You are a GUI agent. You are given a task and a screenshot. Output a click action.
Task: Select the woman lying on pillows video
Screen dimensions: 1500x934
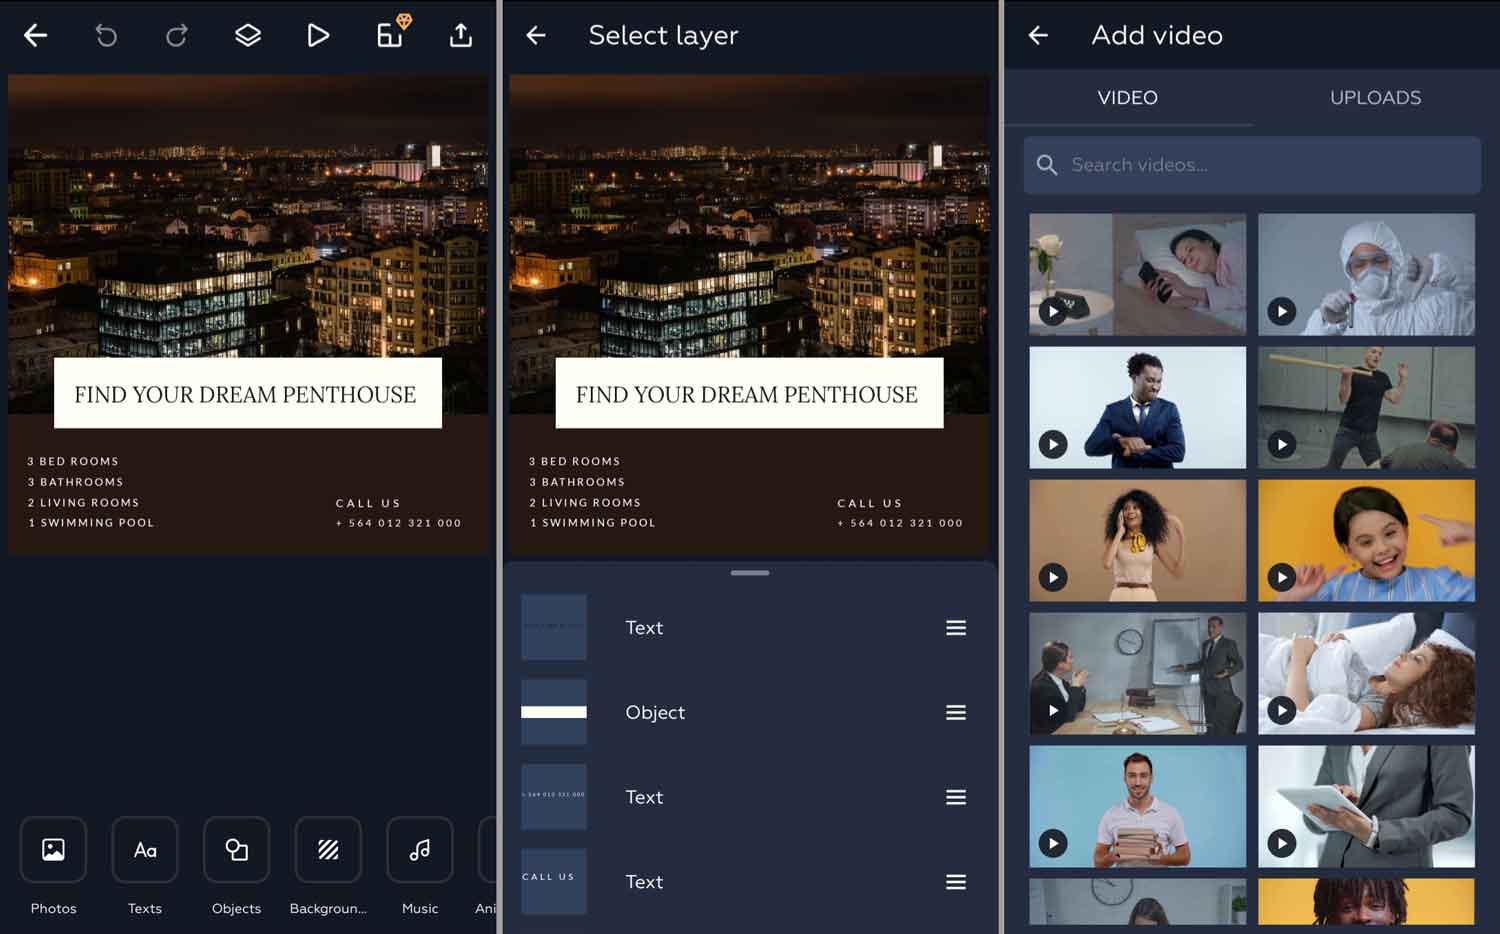[1366, 673]
